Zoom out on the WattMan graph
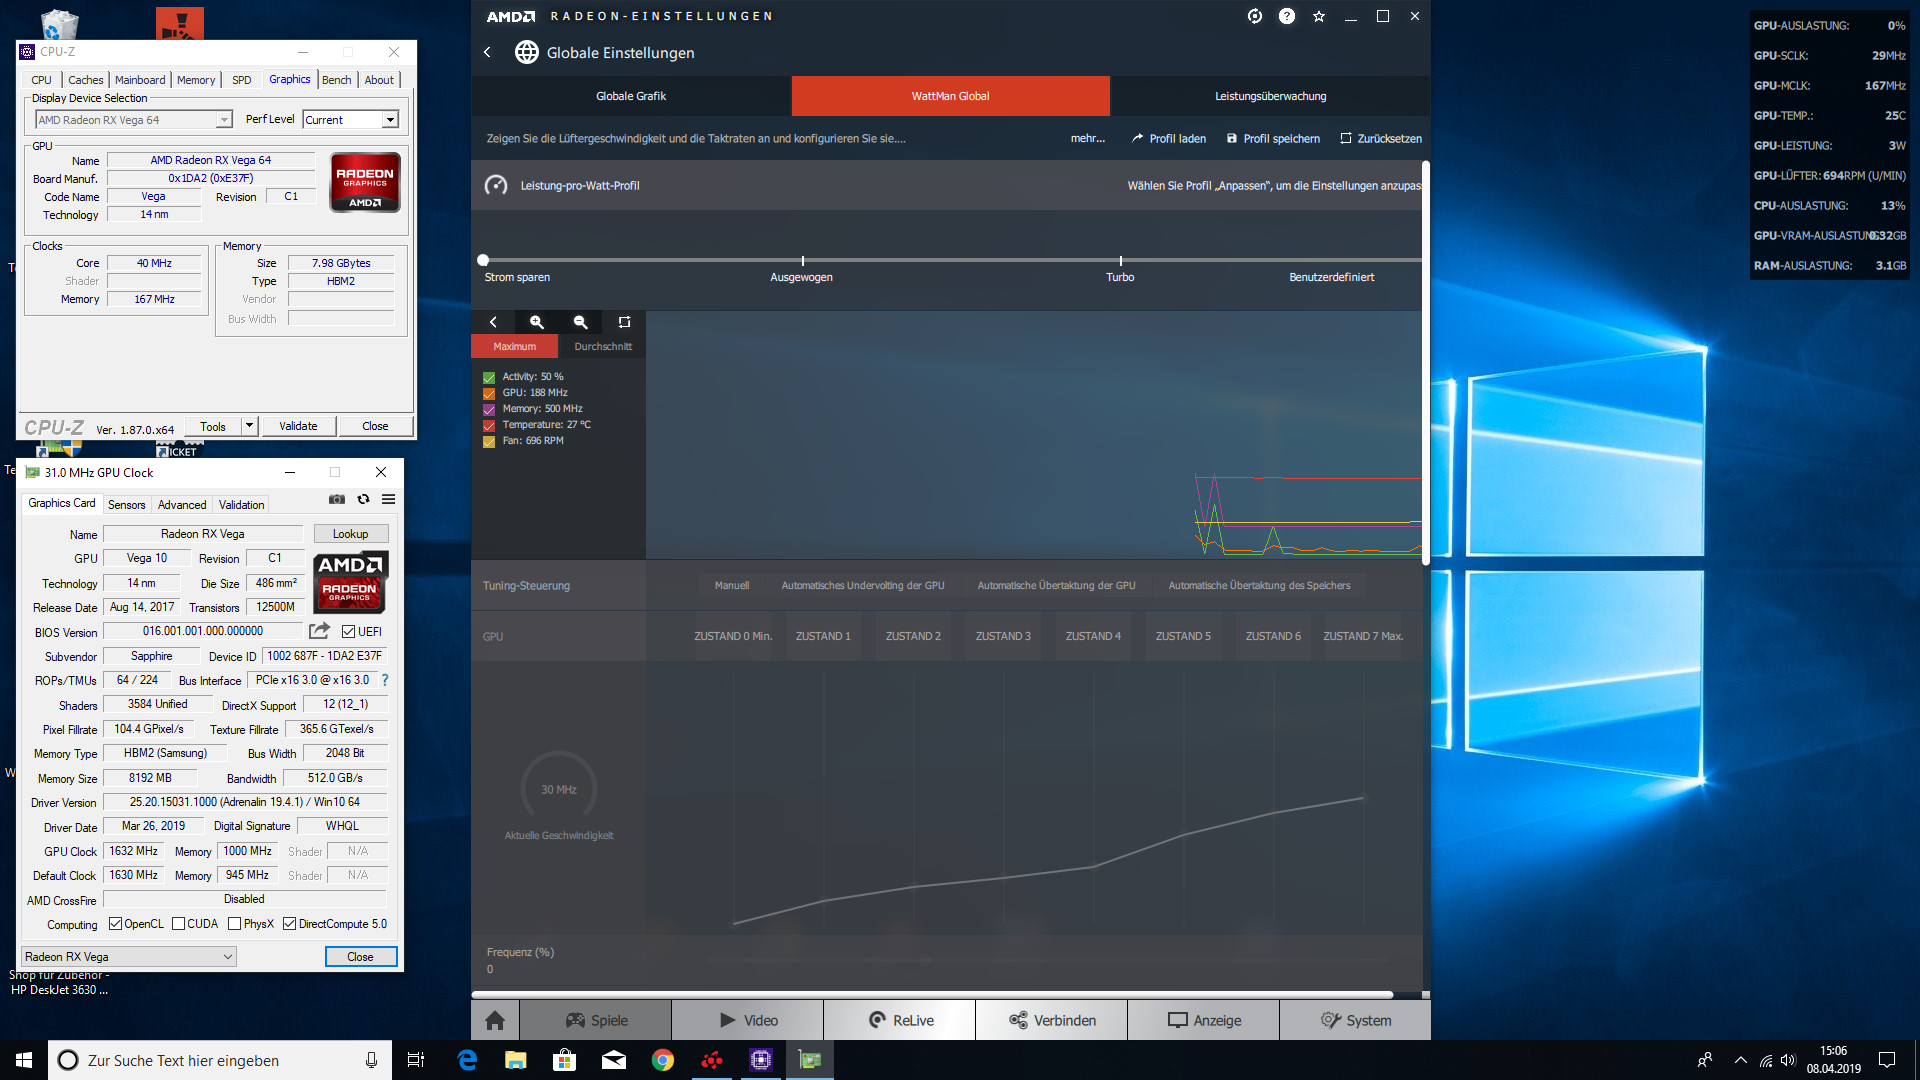Viewport: 1920px width, 1080px height. tap(580, 322)
